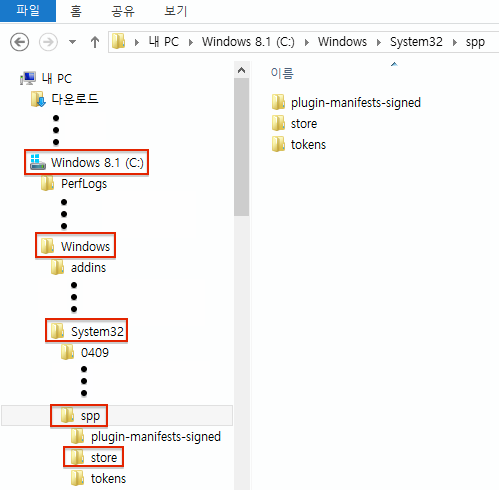Click the Back navigation arrow

coord(19,42)
